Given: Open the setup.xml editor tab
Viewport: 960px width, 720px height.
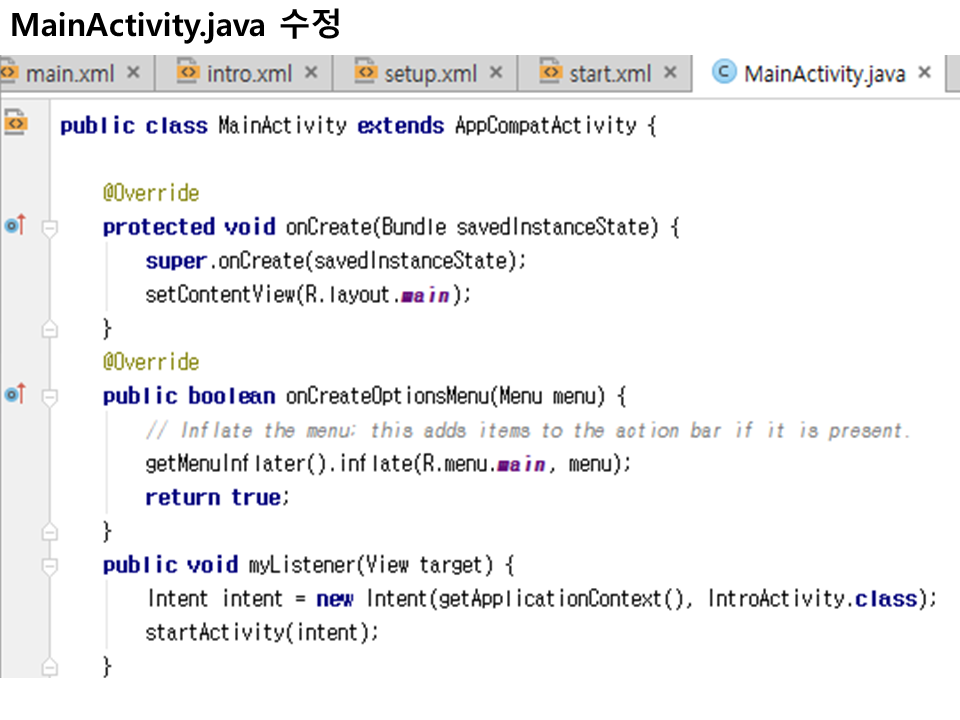Looking at the screenshot, I should point(430,73).
